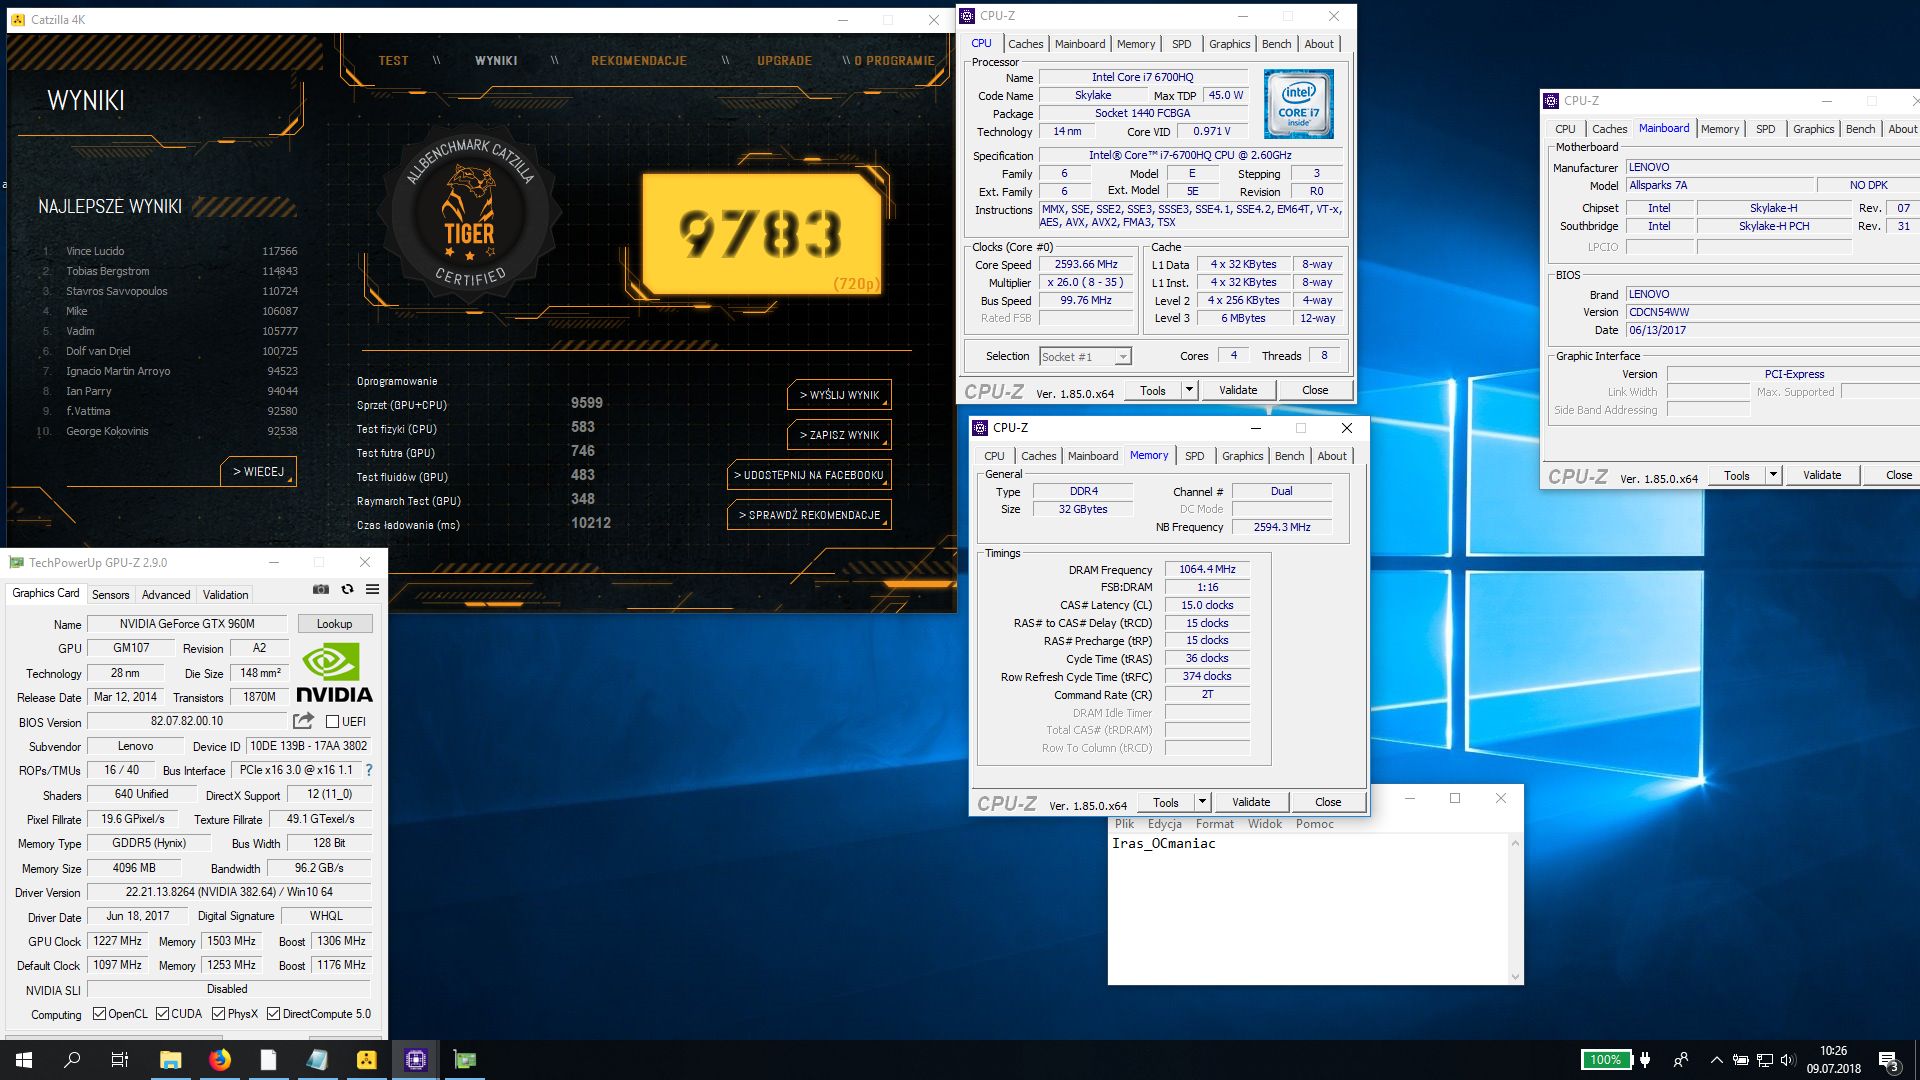The width and height of the screenshot is (1920, 1080).
Task: Click the 100% battery indicator in tray
Action: click(1605, 1060)
